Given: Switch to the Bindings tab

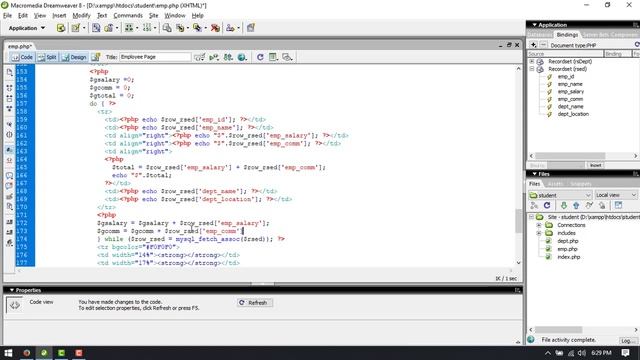Looking at the screenshot, I should 567,35.
